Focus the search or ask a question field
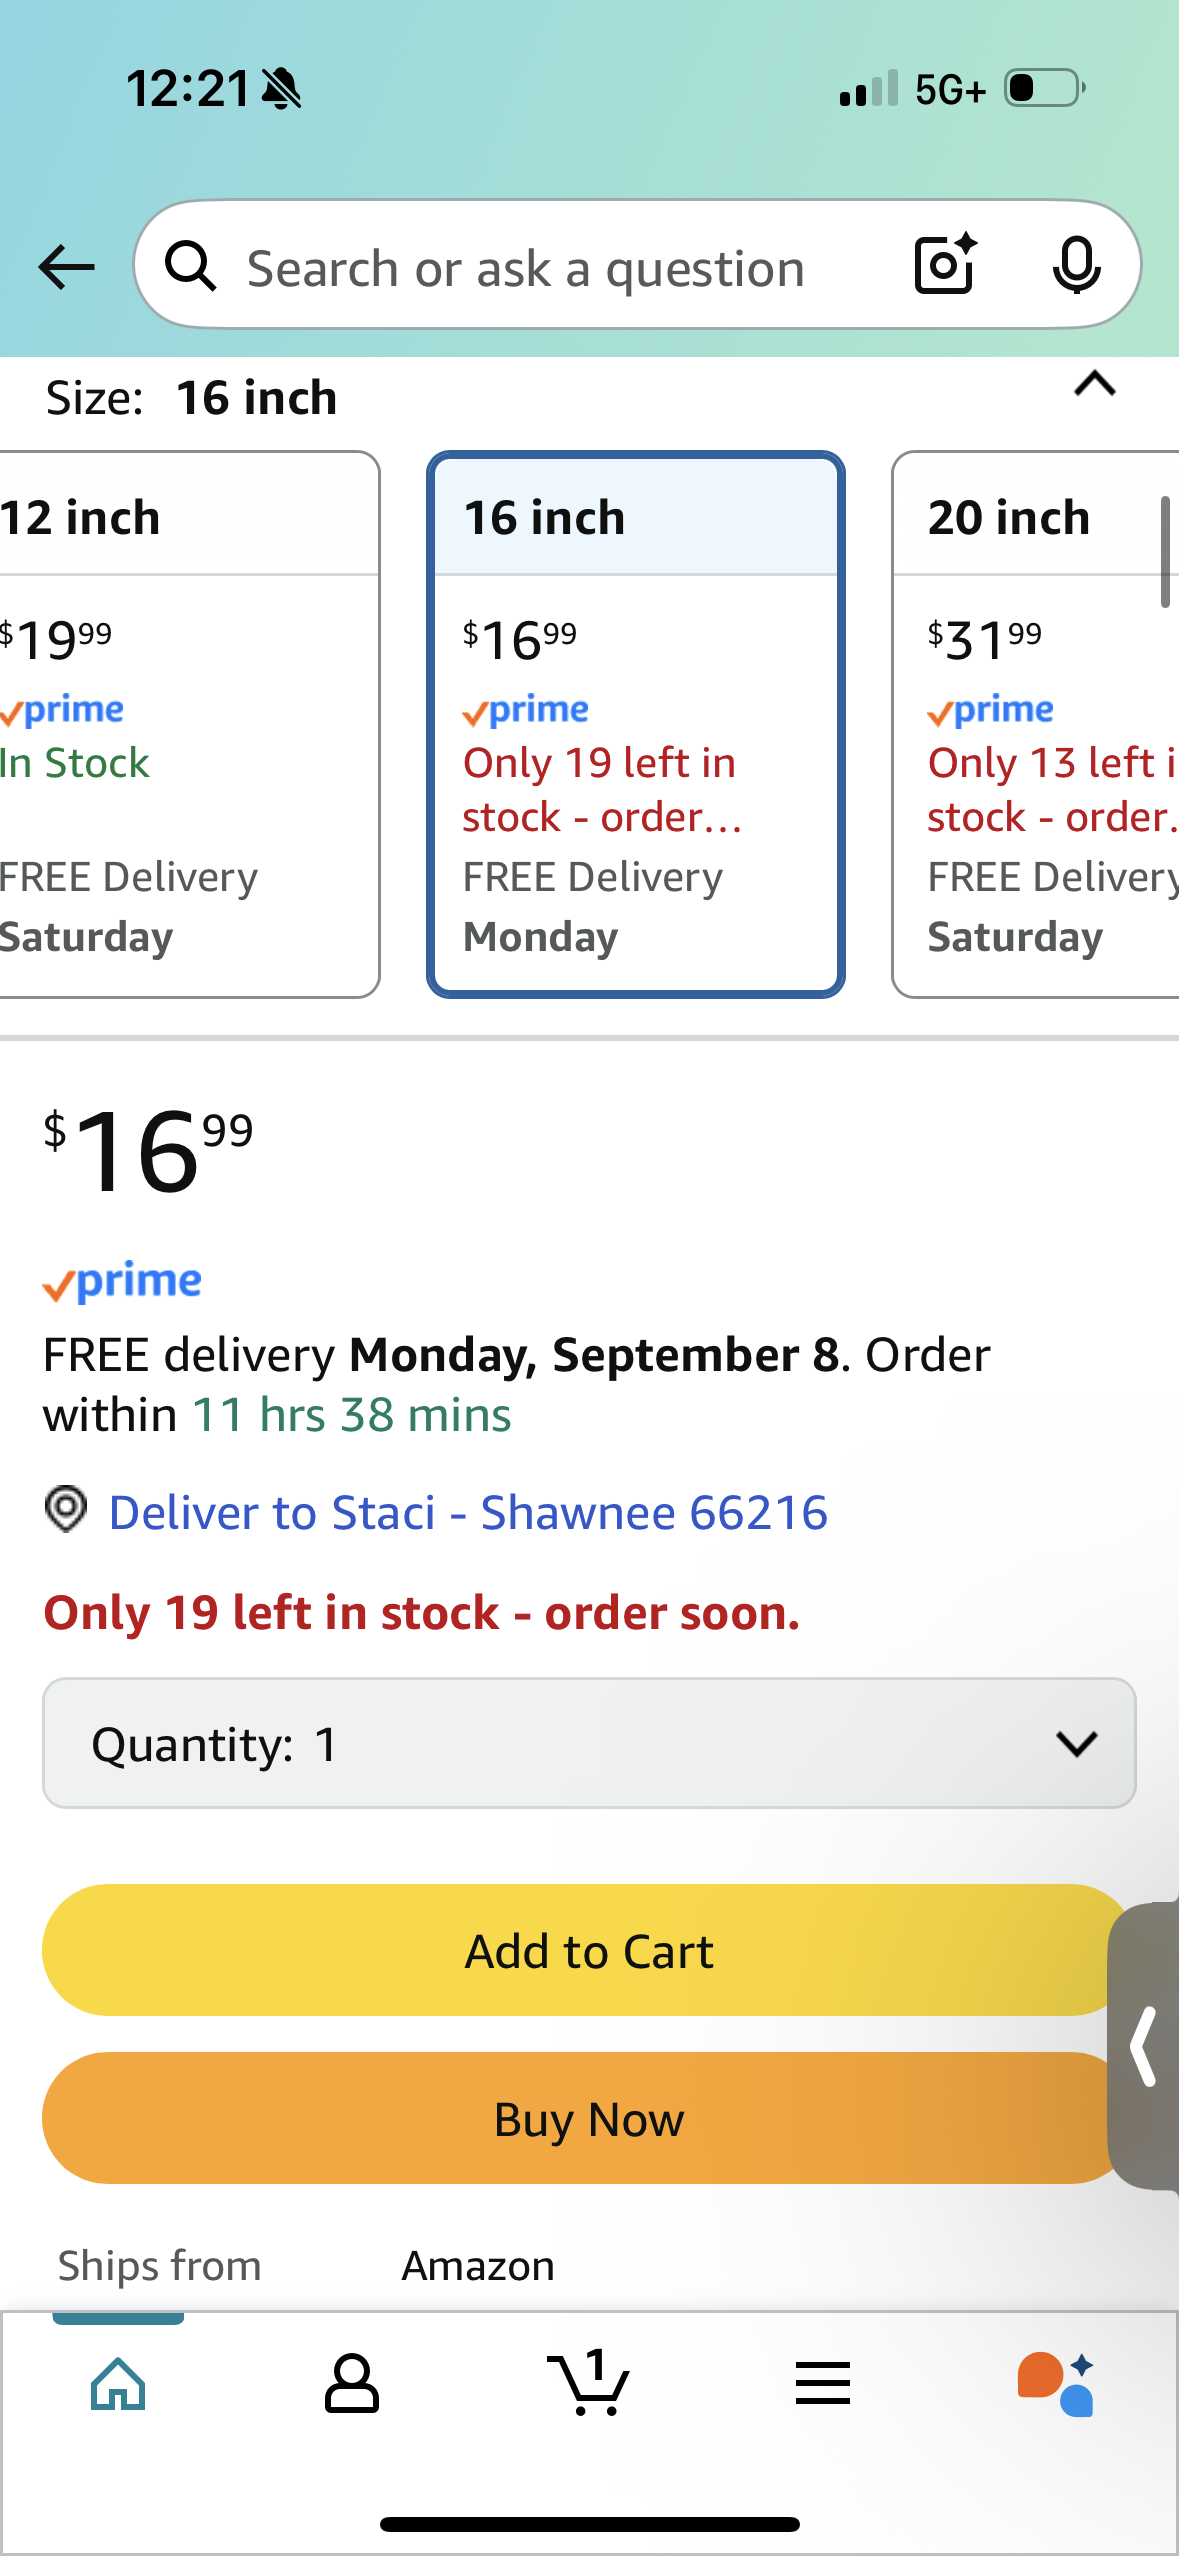 pos(526,268)
